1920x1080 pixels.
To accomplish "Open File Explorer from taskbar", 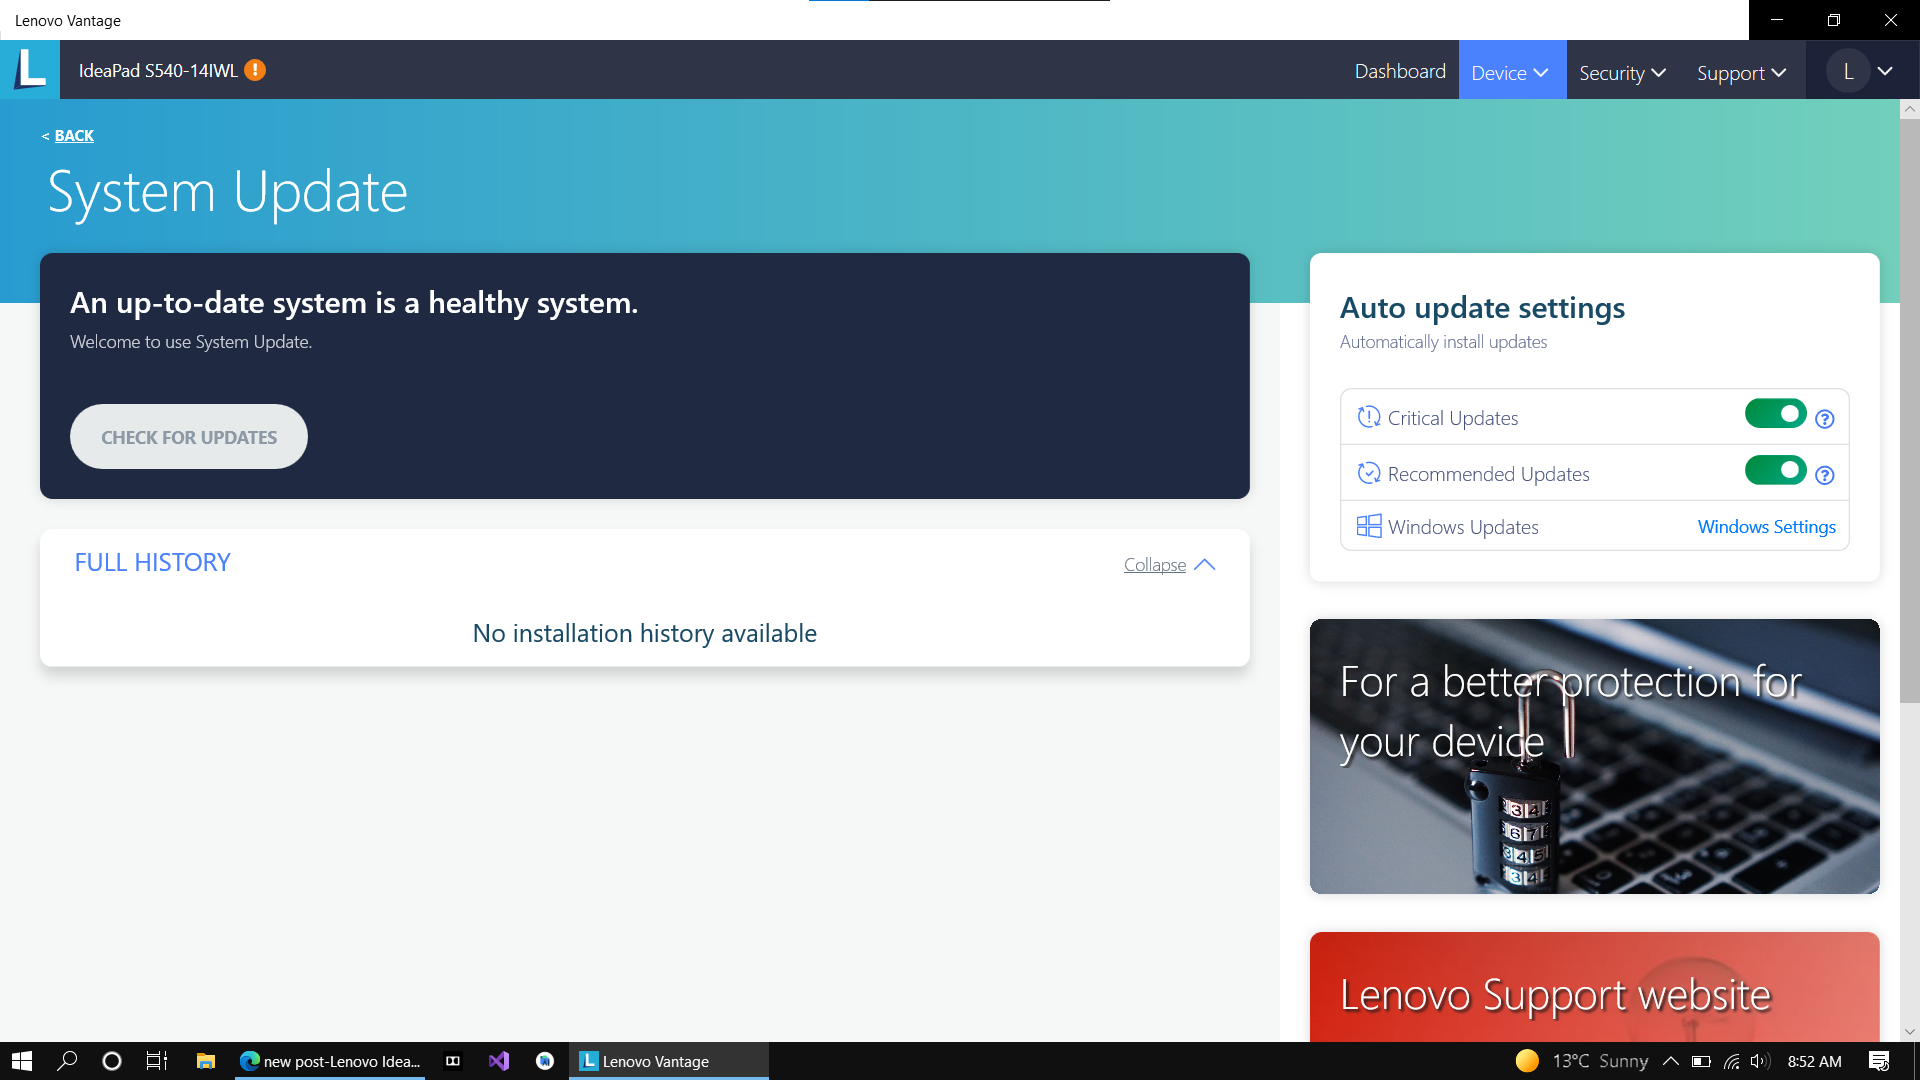I will 206,1061.
